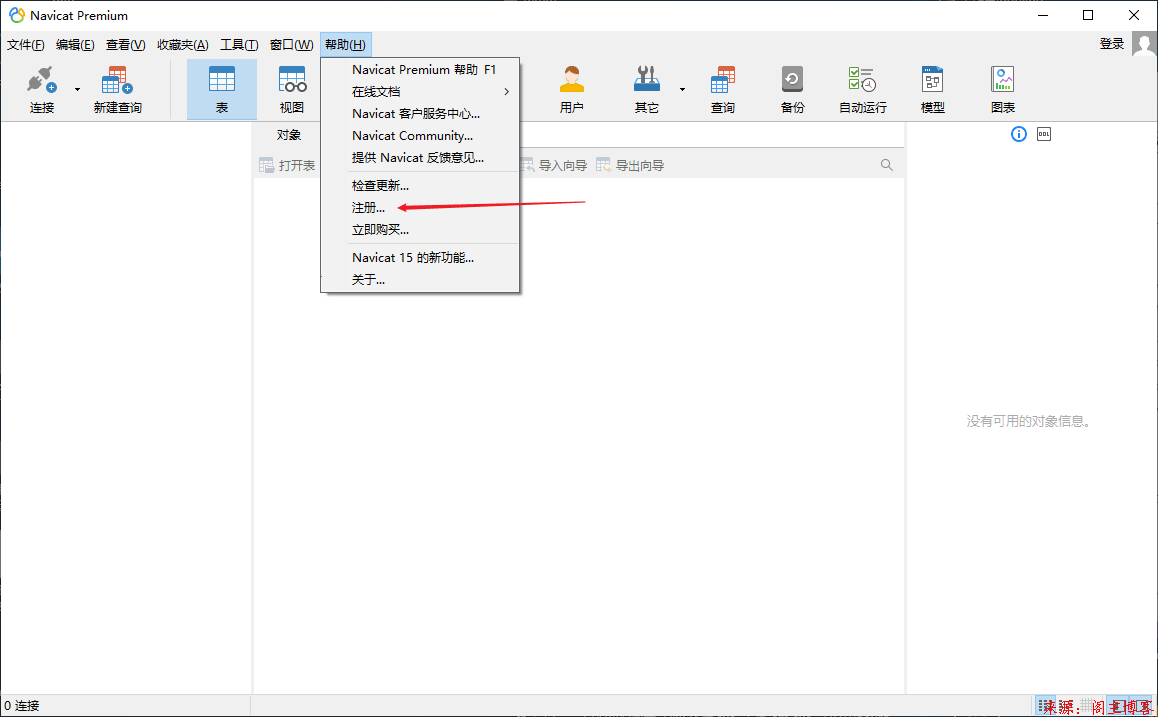Choose 立即购买 from the Help menu

(x=420, y=230)
